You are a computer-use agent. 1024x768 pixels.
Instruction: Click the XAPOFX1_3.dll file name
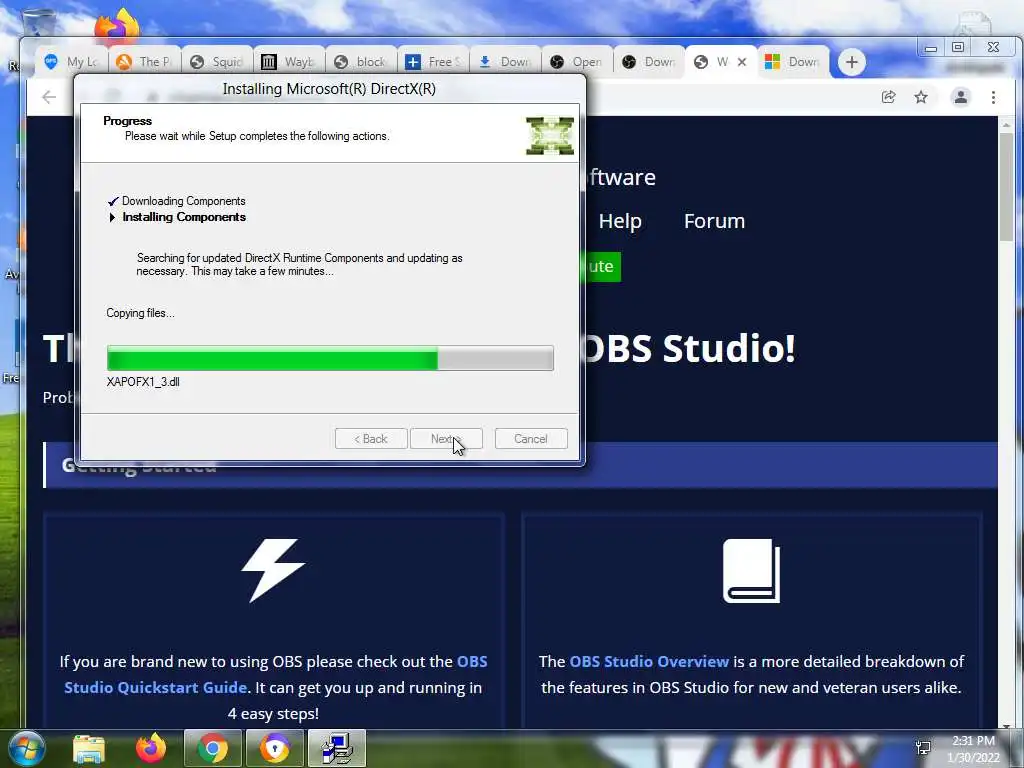(143, 382)
